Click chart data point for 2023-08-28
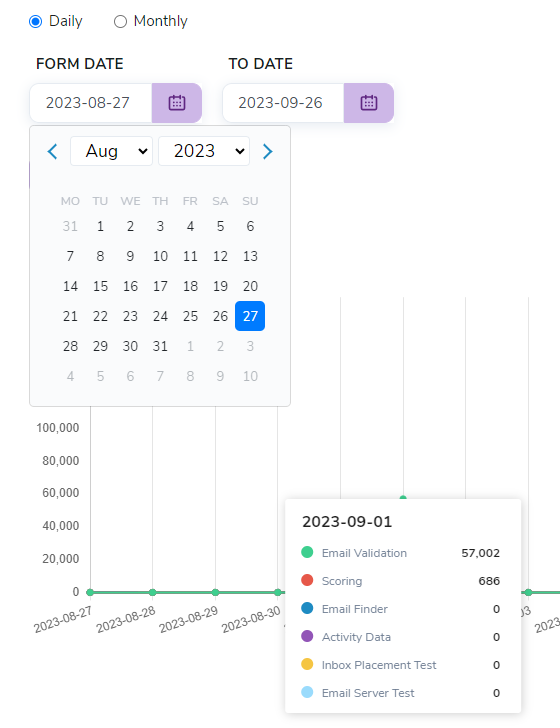Screen dimensions: 560x728 coord(152,592)
